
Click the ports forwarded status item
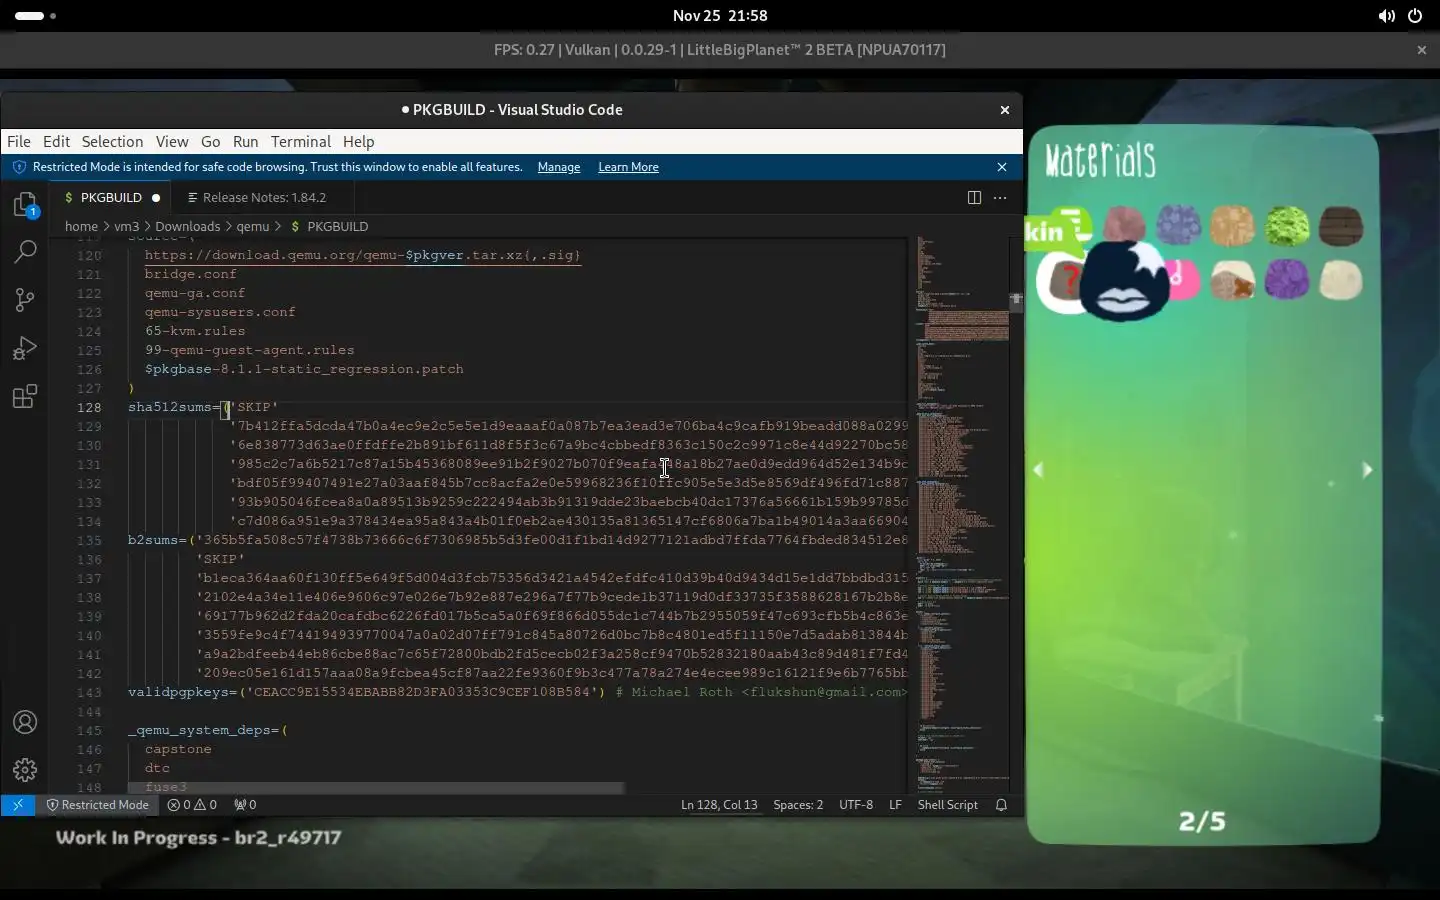click(x=245, y=805)
